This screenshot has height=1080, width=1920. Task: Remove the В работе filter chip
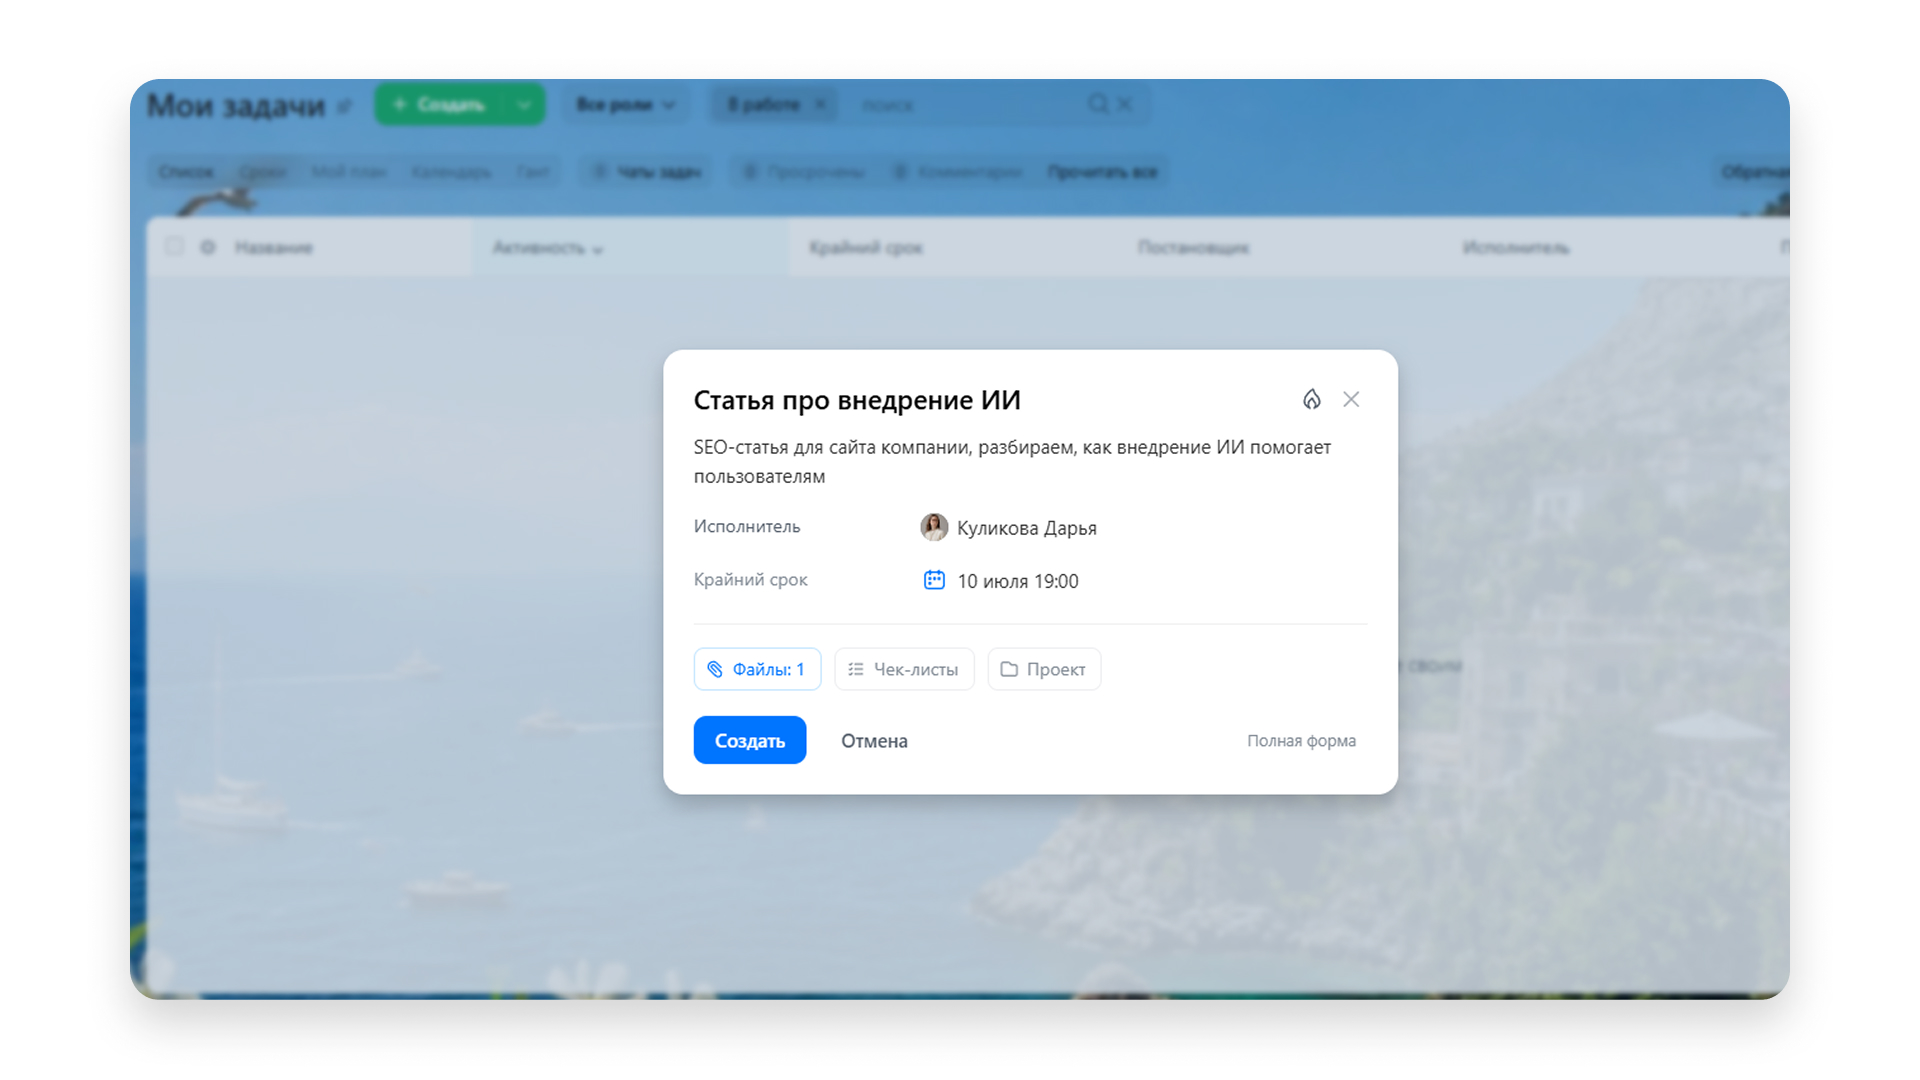(820, 104)
